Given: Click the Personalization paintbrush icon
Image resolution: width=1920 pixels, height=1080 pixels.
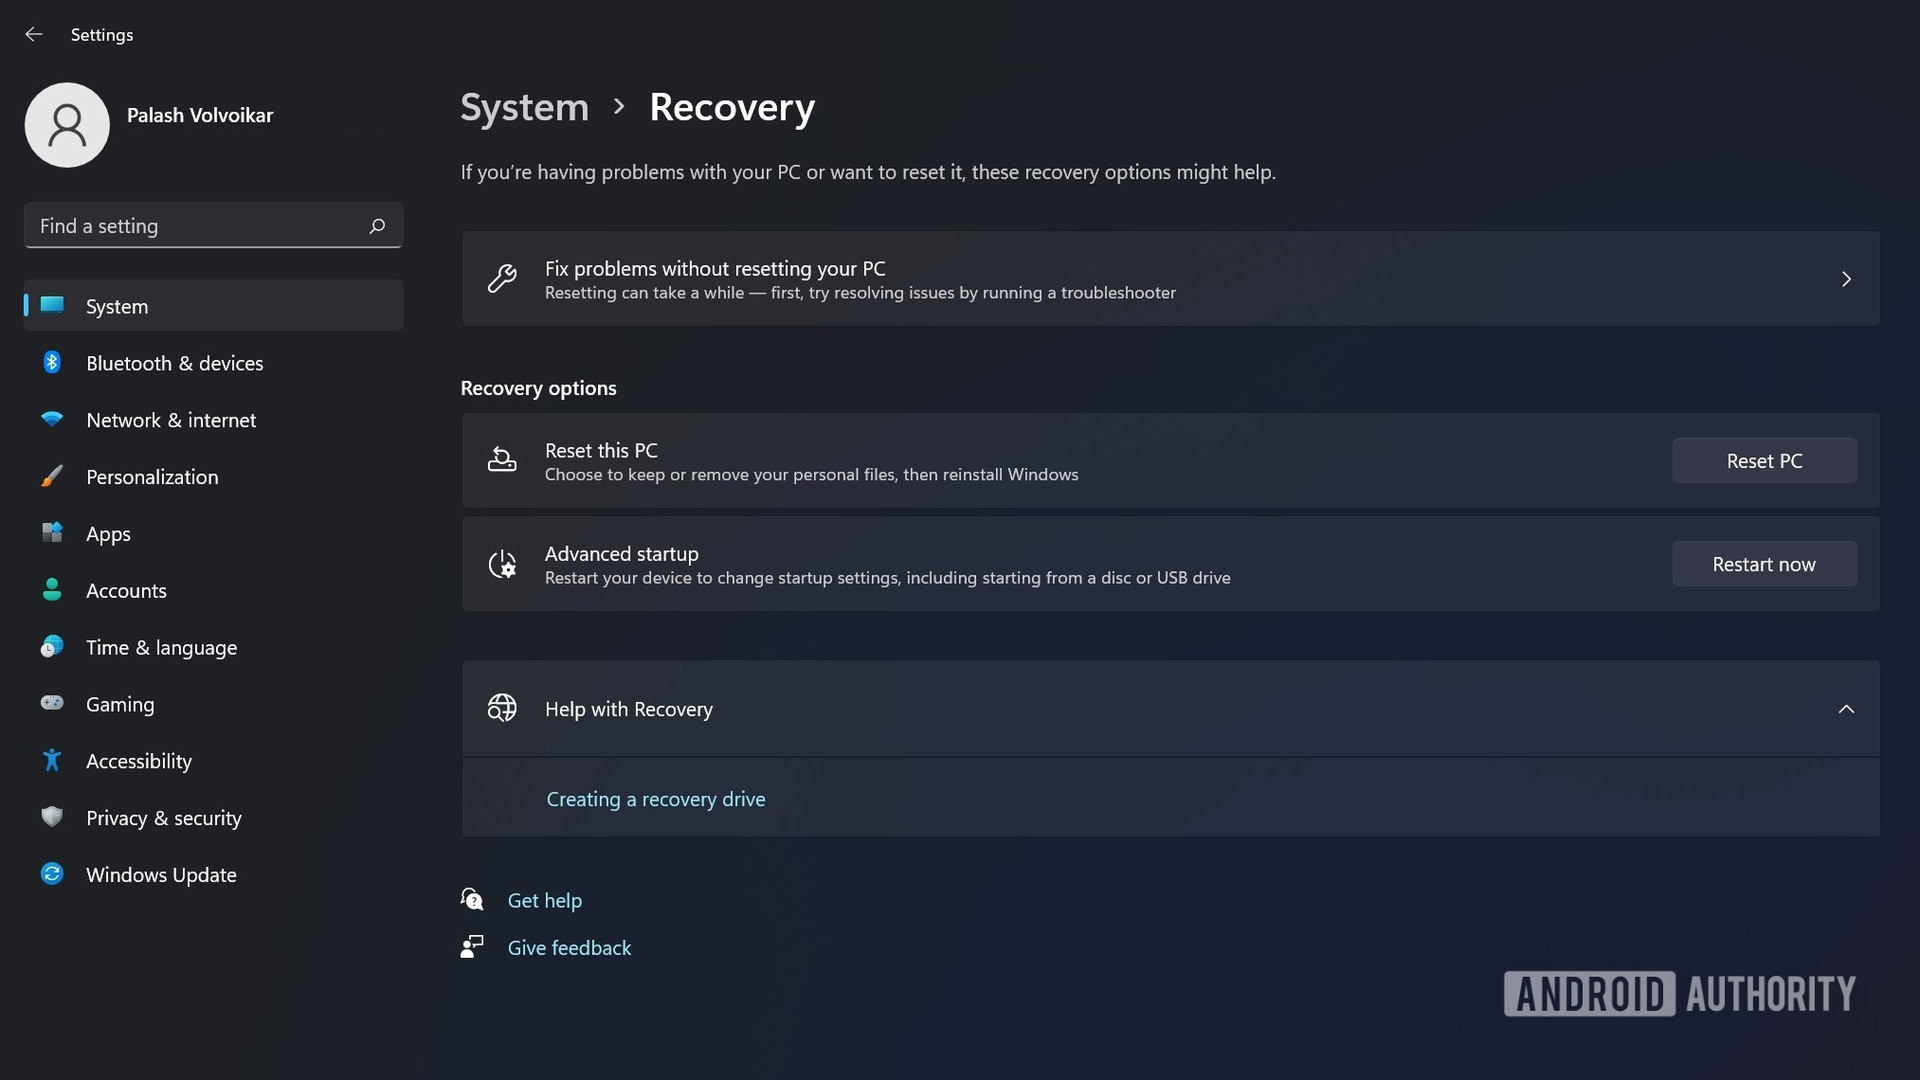Looking at the screenshot, I should coord(52,476).
